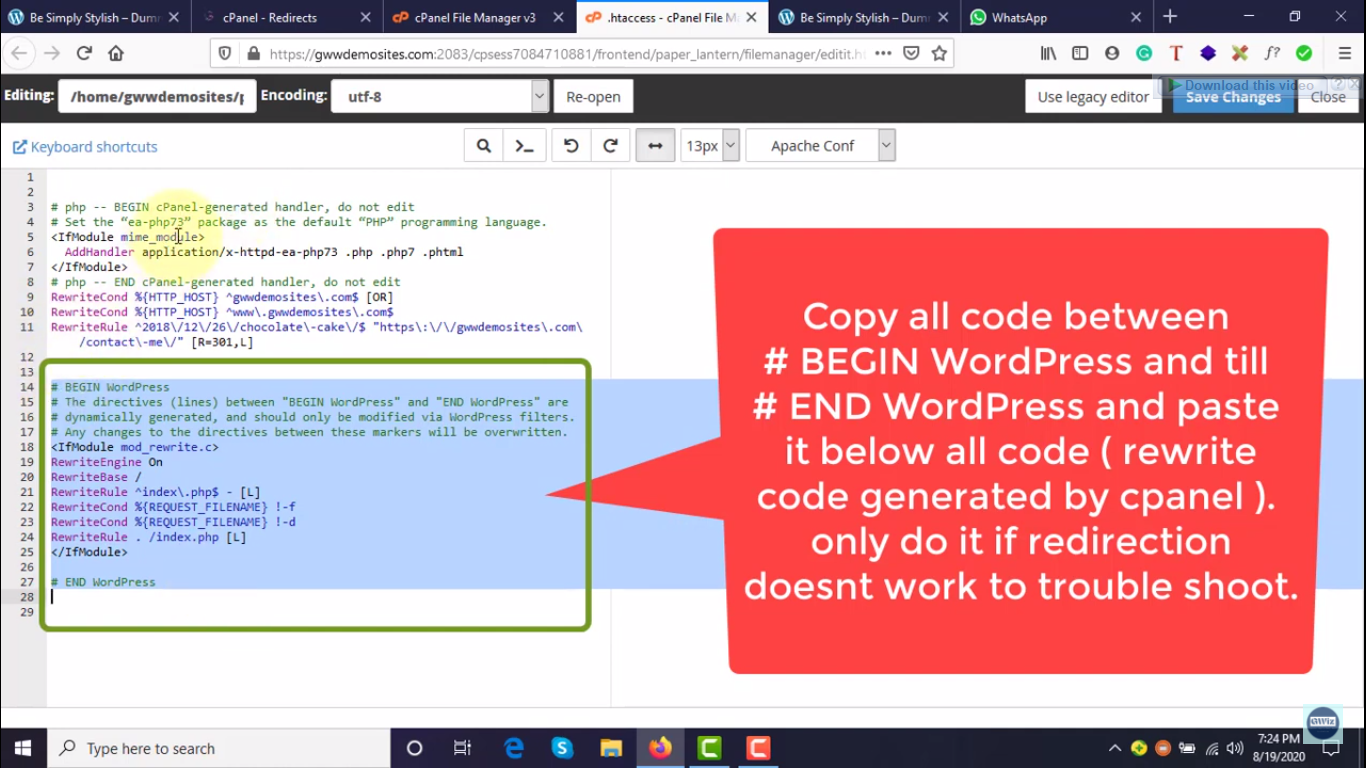
Task: Switch to cPanel File Manager v3 tab
Action: [x=475, y=17]
